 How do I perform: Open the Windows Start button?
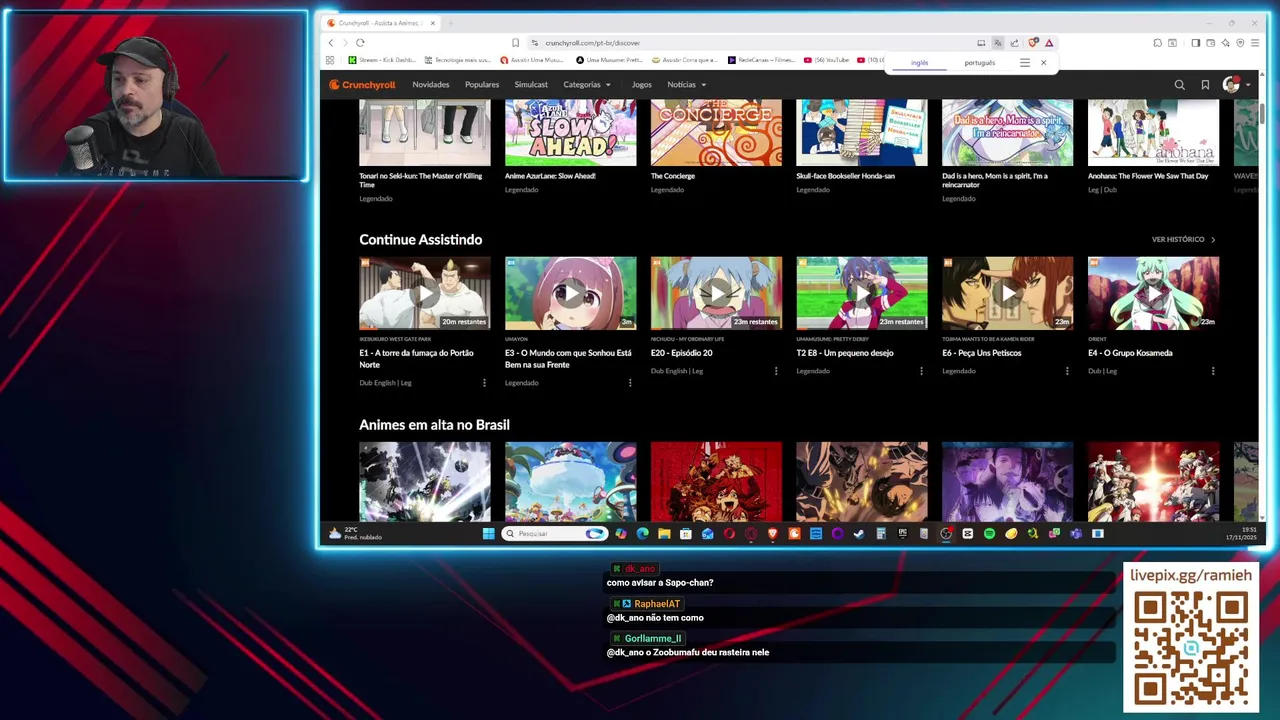point(488,534)
